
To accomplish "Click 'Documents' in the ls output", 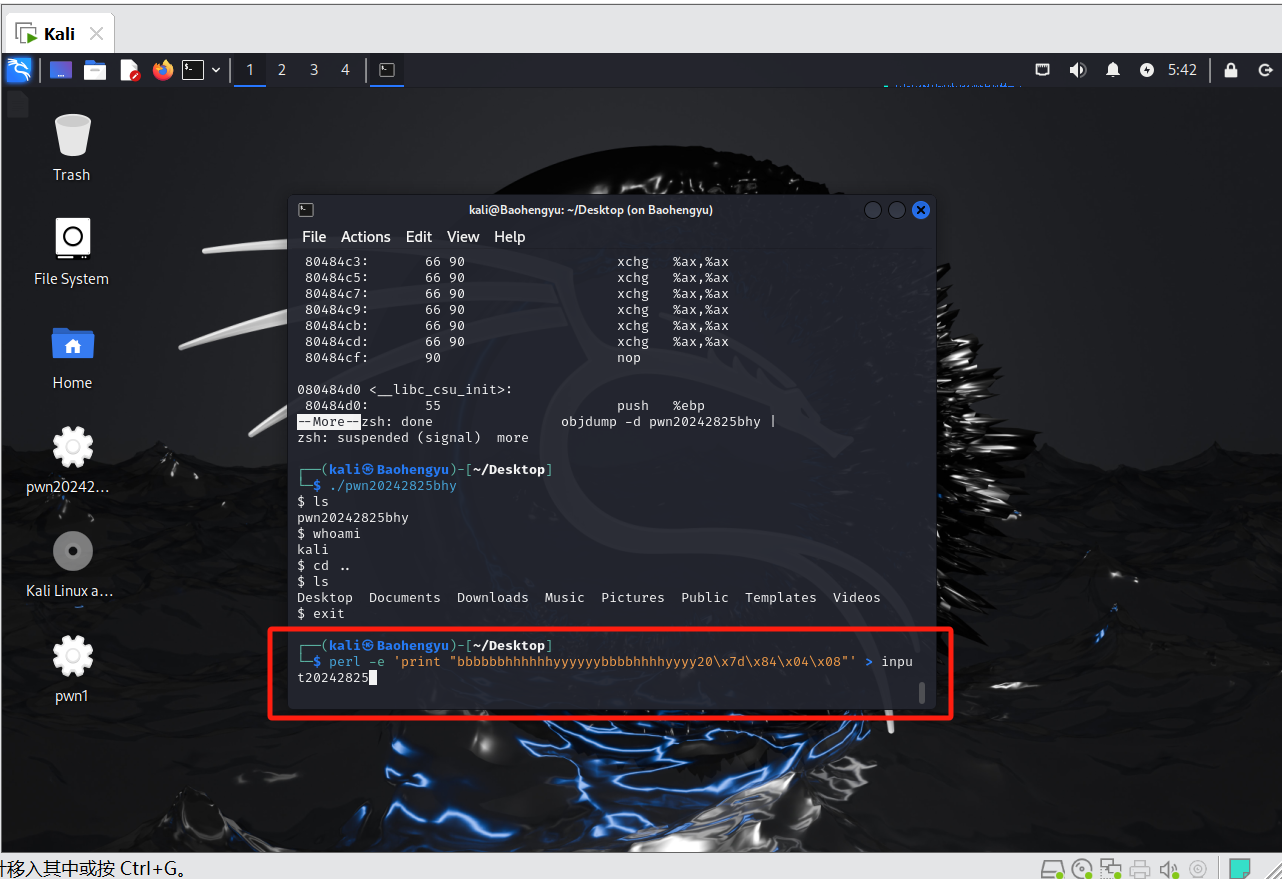I will (x=405, y=598).
